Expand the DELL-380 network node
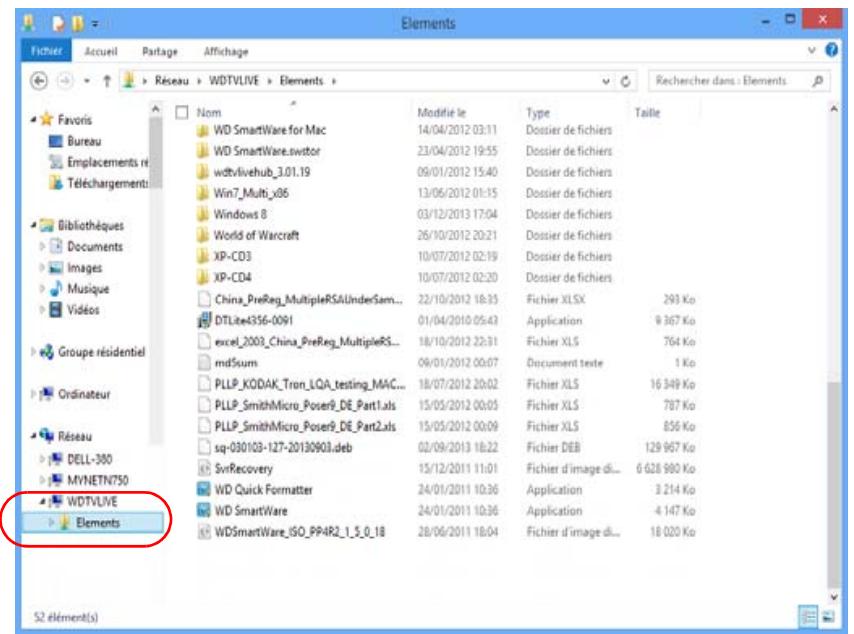 42,459
